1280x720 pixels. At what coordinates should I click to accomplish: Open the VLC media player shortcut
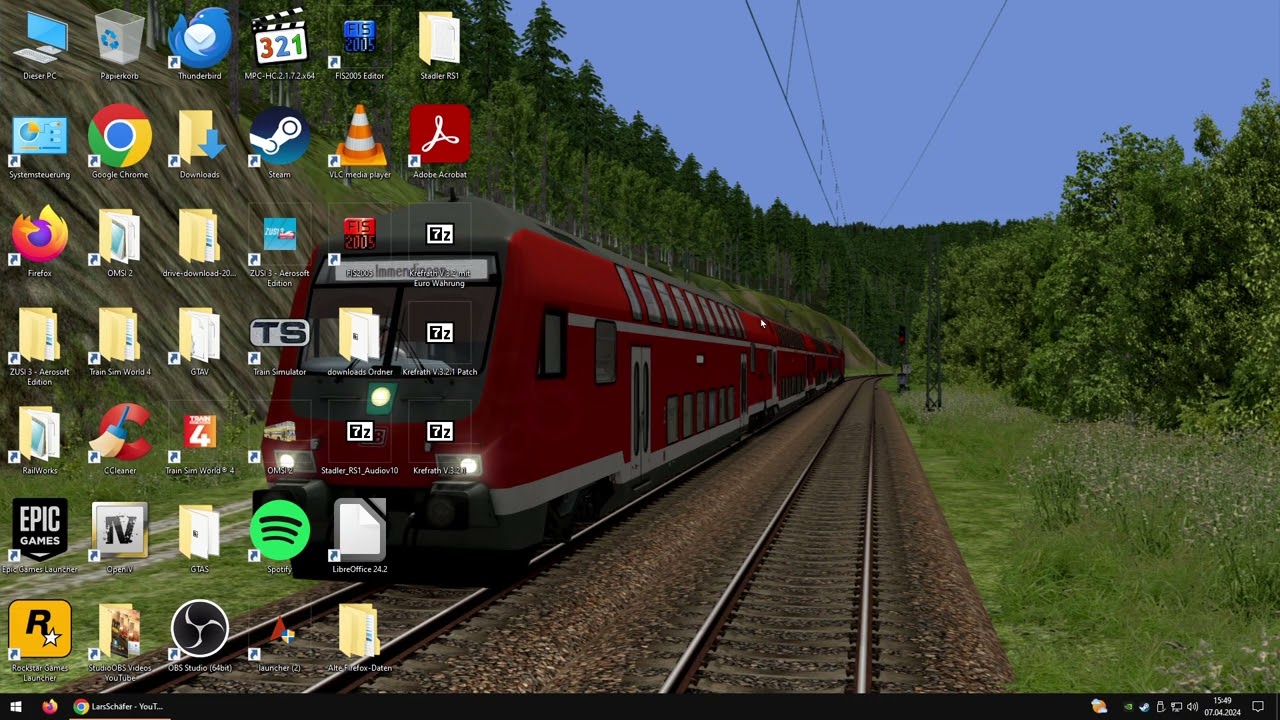[x=360, y=144]
